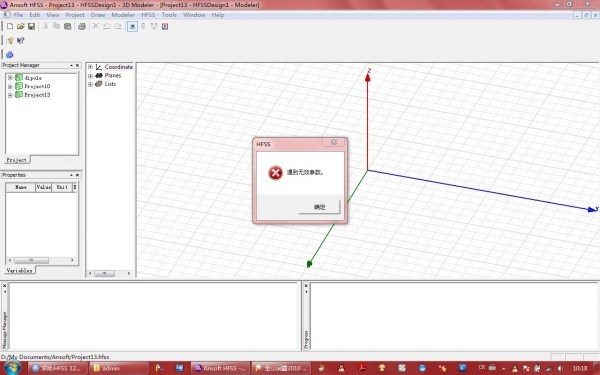Click the Open file toolbar icon
The width and height of the screenshot is (600, 375).
tap(21, 26)
